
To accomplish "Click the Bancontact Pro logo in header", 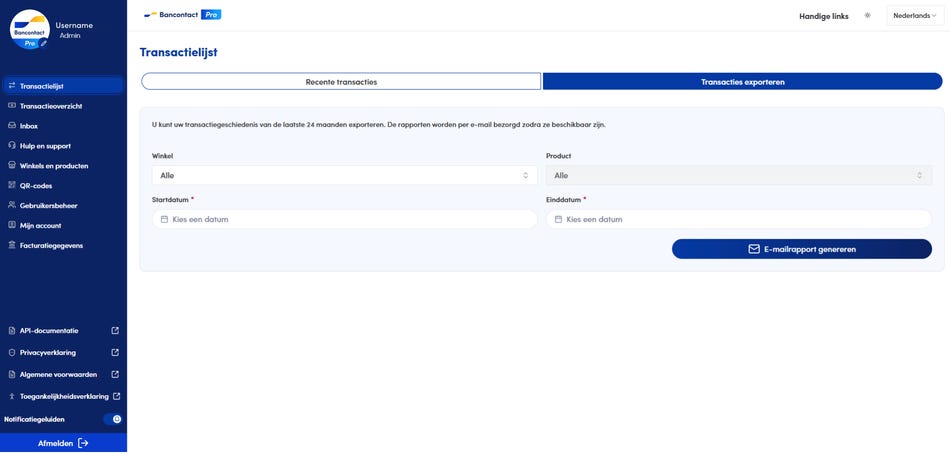I will (x=182, y=15).
